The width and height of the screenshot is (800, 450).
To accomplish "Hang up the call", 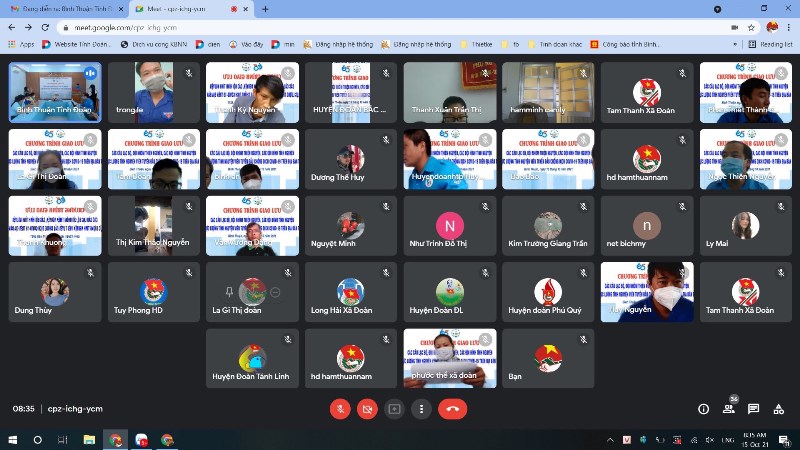I will point(452,409).
